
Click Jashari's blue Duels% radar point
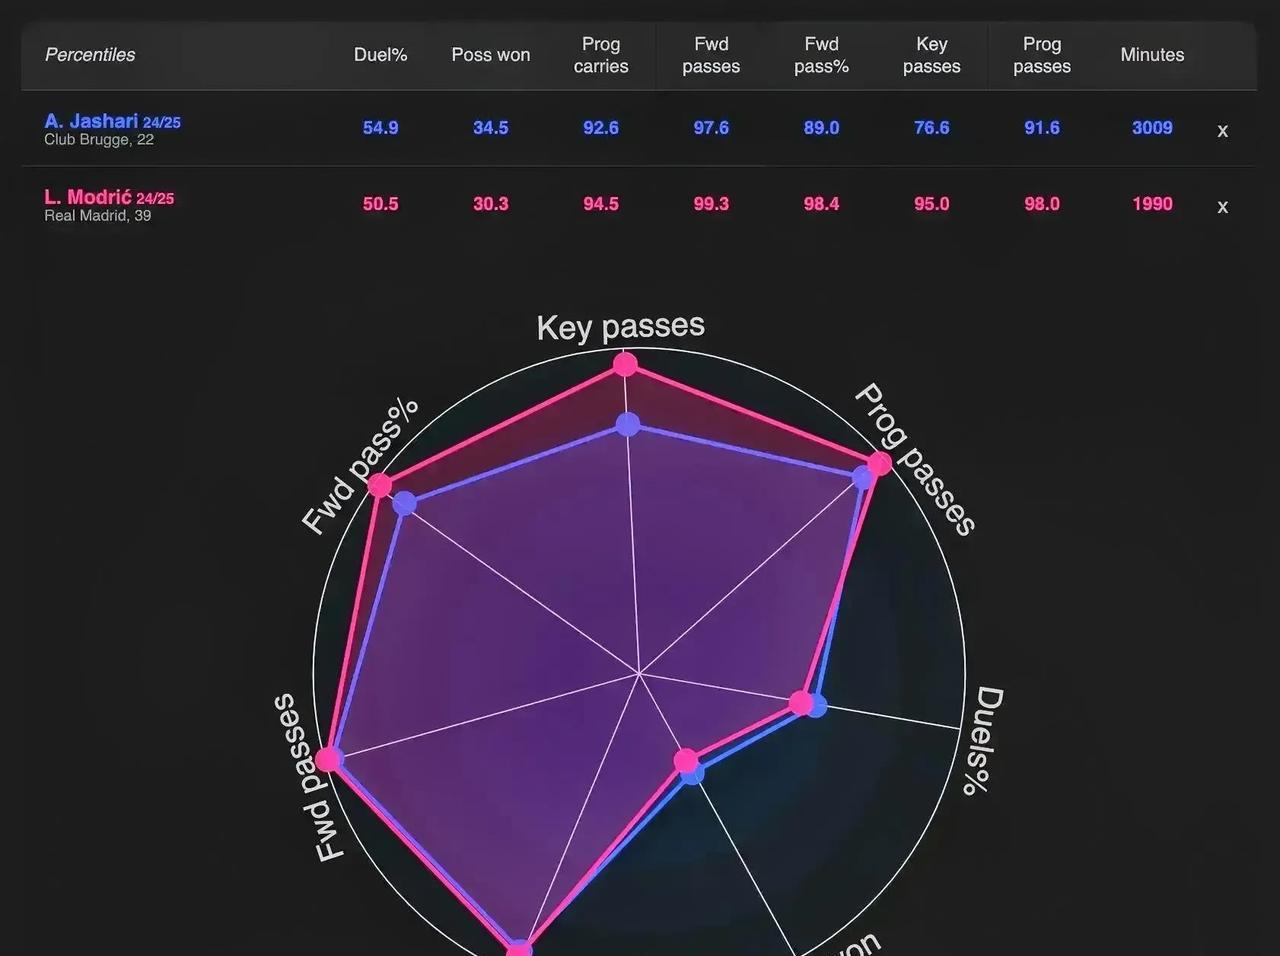point(817,706)
